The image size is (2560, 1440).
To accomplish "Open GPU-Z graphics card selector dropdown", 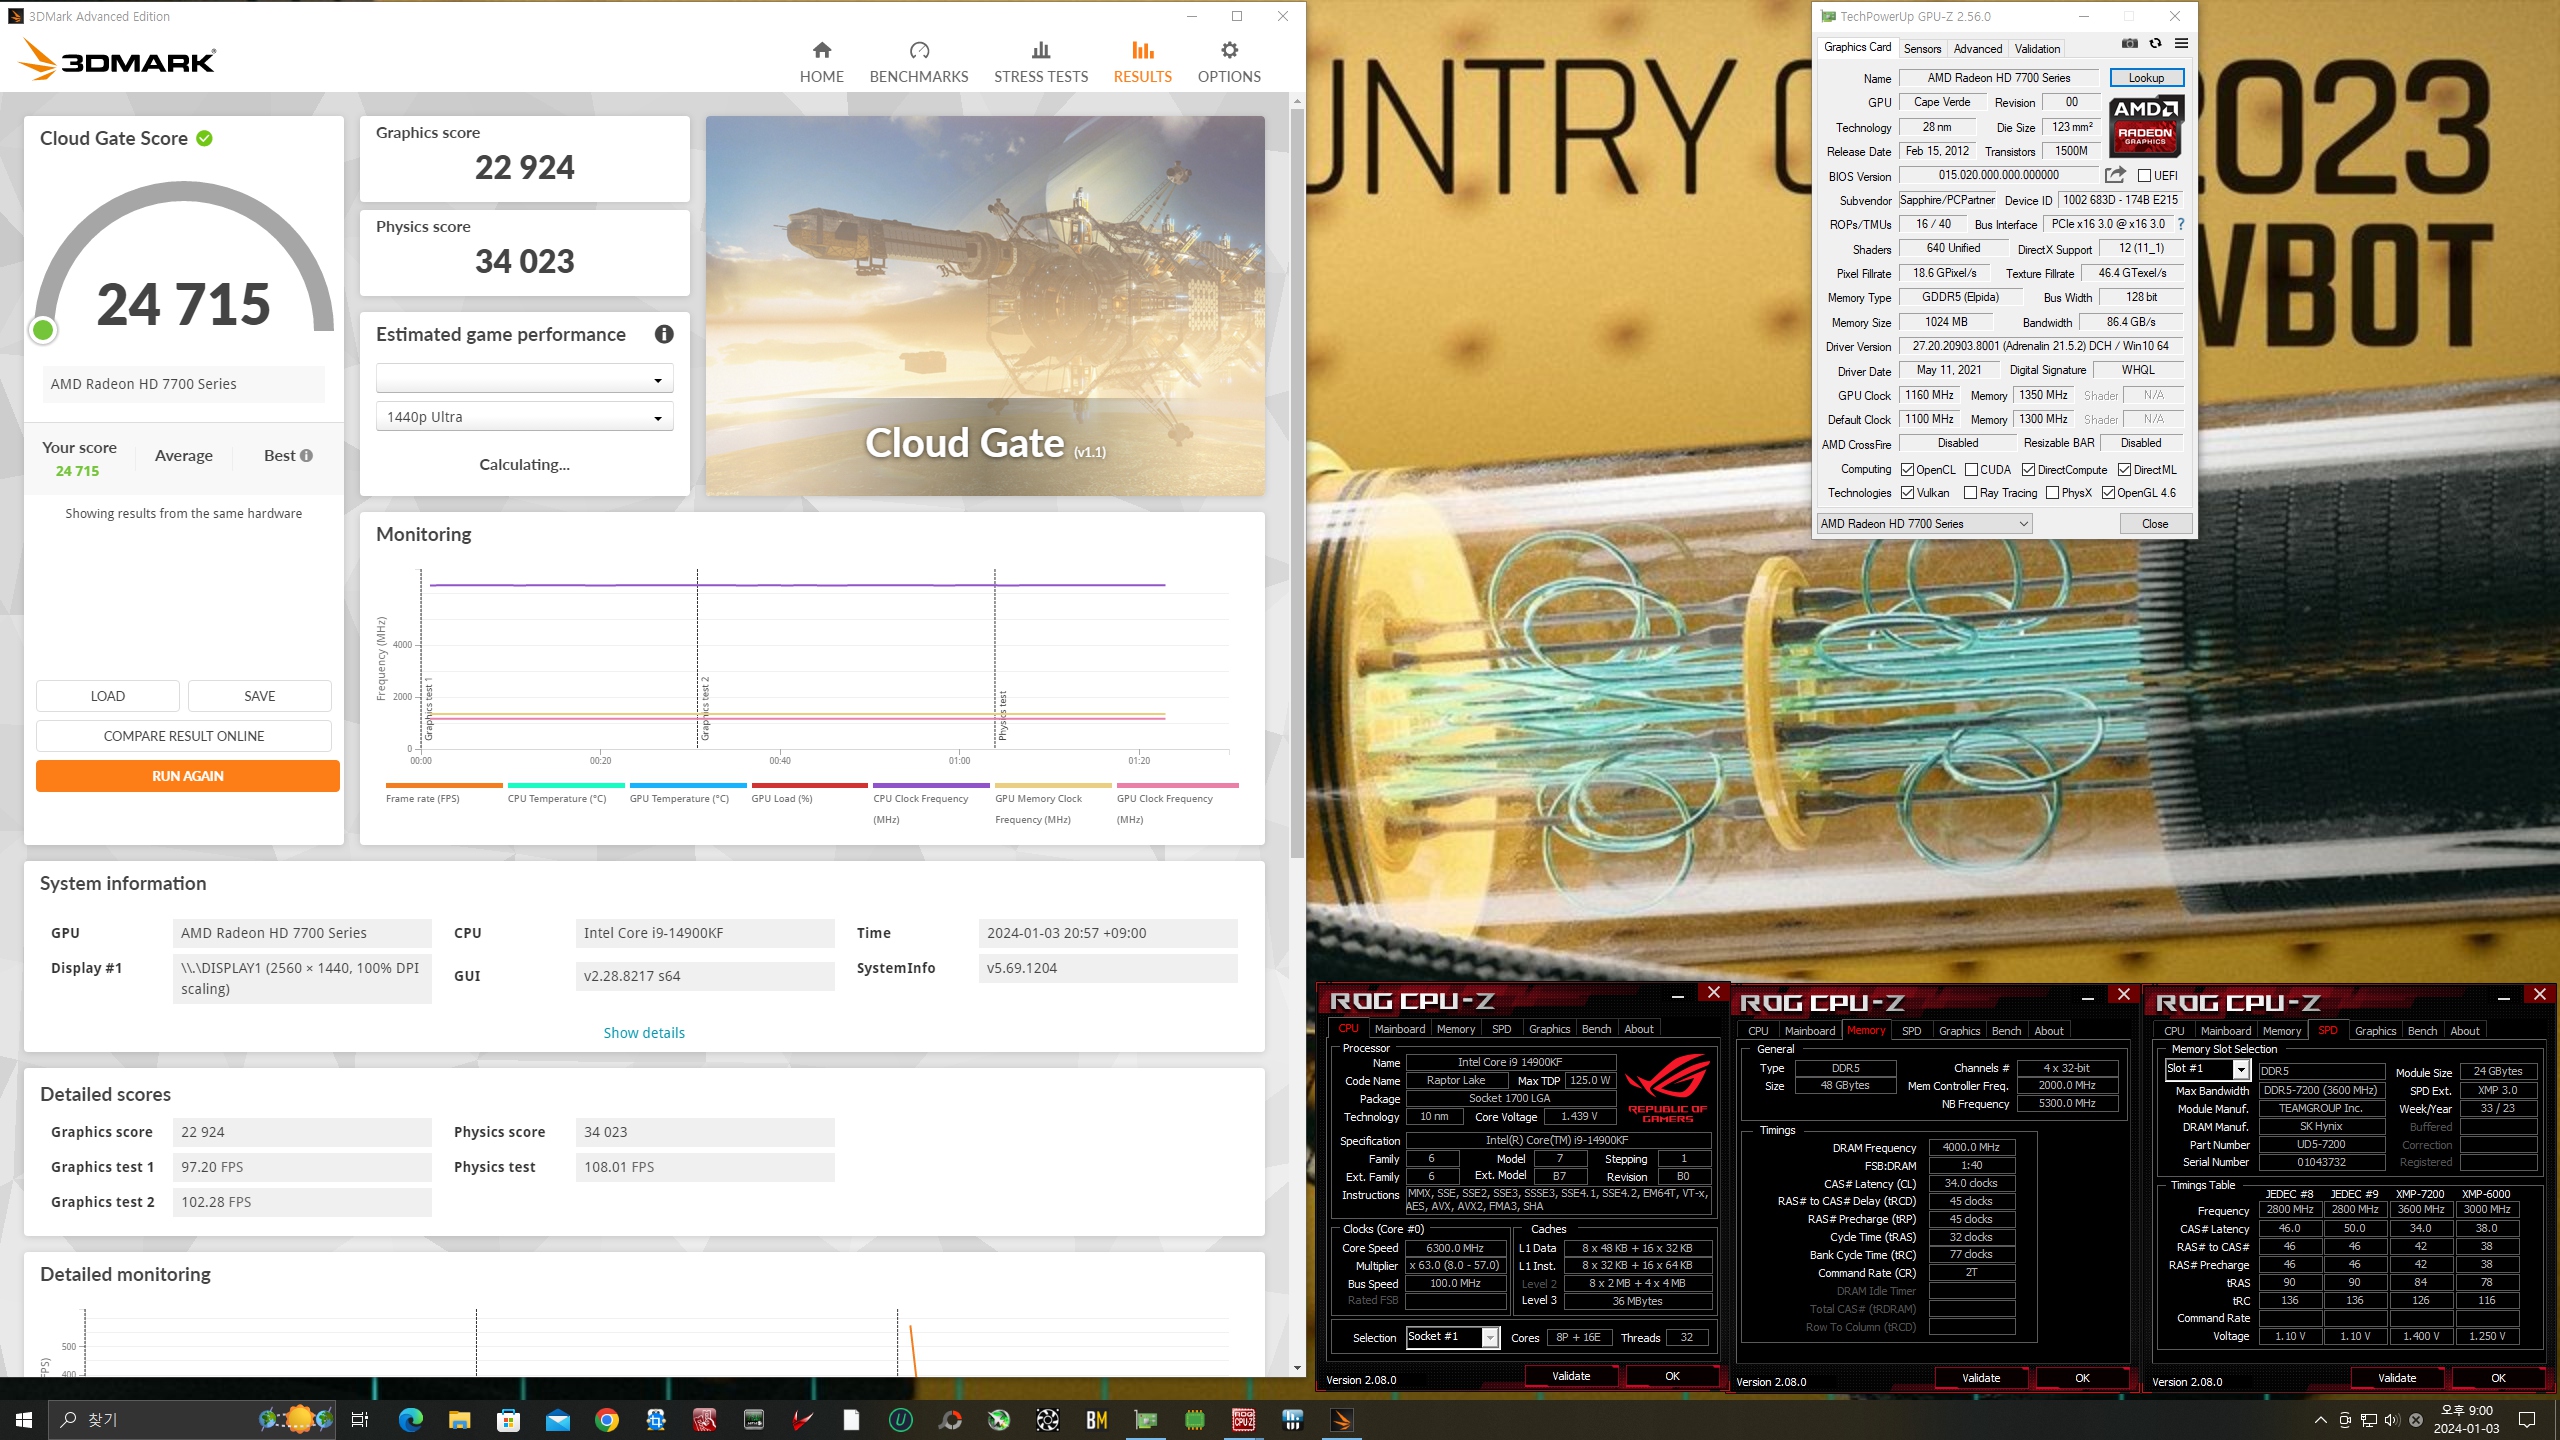I will 1924,524.
